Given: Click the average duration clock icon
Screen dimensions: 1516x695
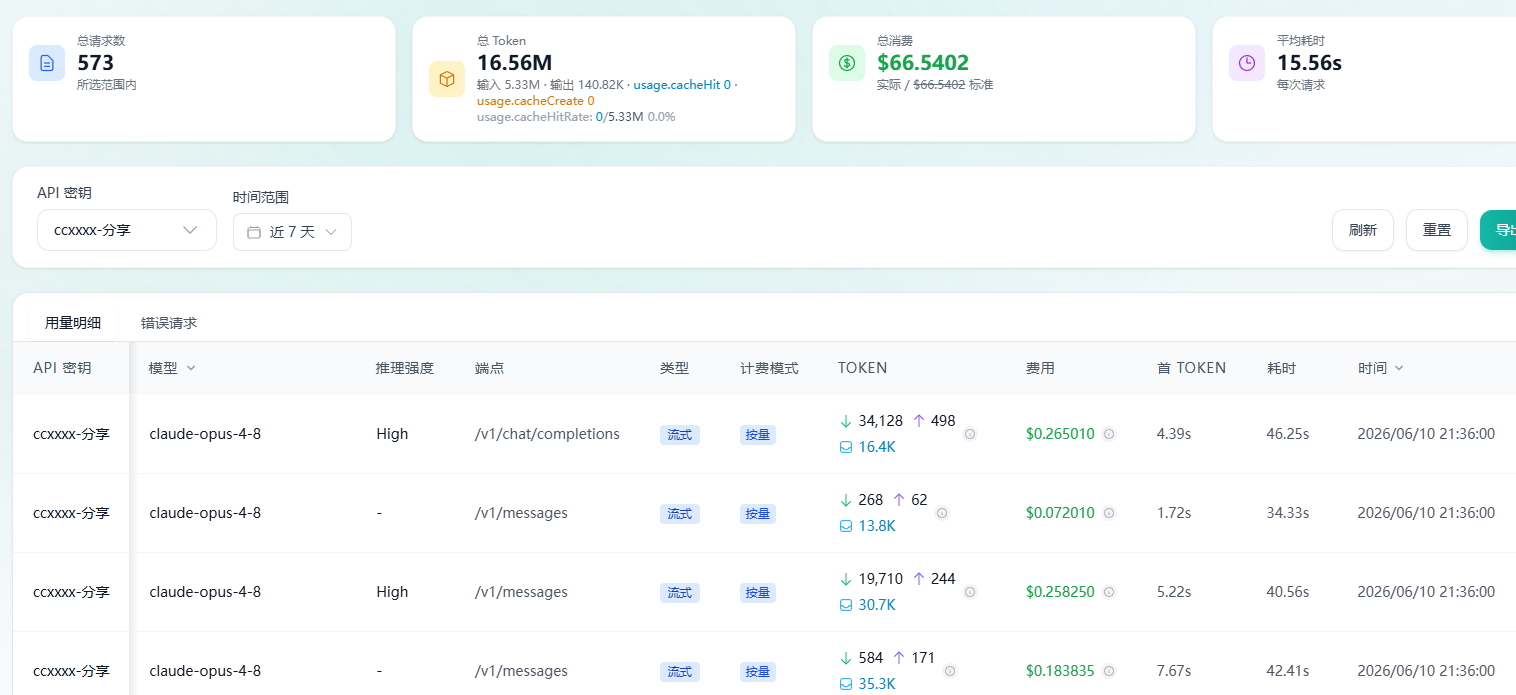Looking at the screenshot, I should (x=1247, y=63).
